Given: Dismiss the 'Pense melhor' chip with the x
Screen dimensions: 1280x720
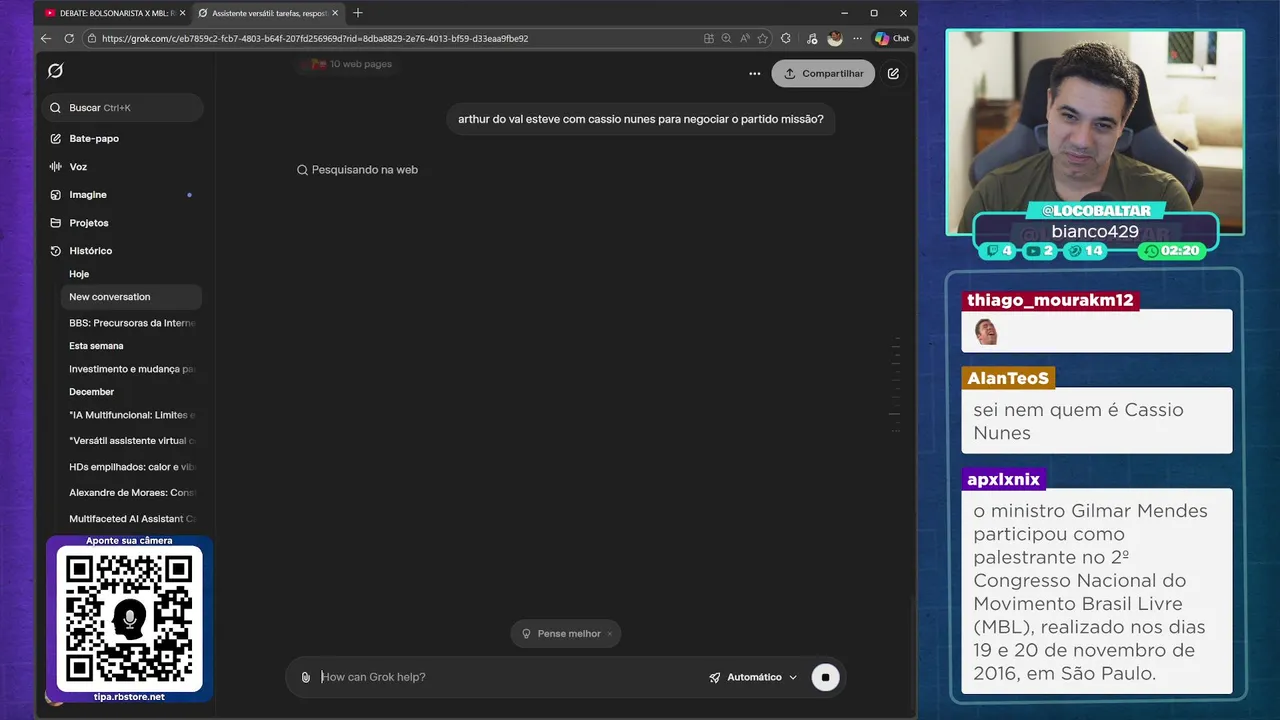Looking at the screenshot, I should 609,634.
